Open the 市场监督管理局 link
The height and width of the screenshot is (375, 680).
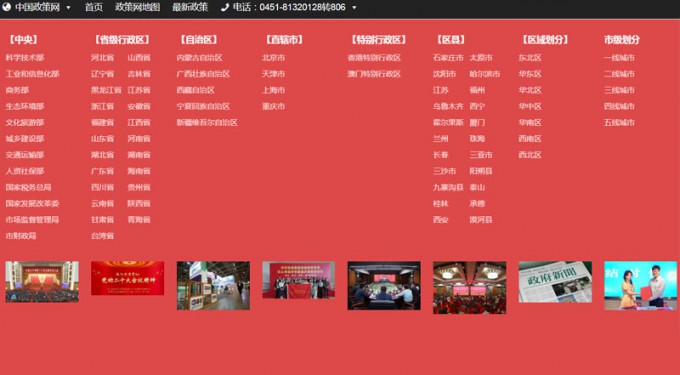coord(33,220)
